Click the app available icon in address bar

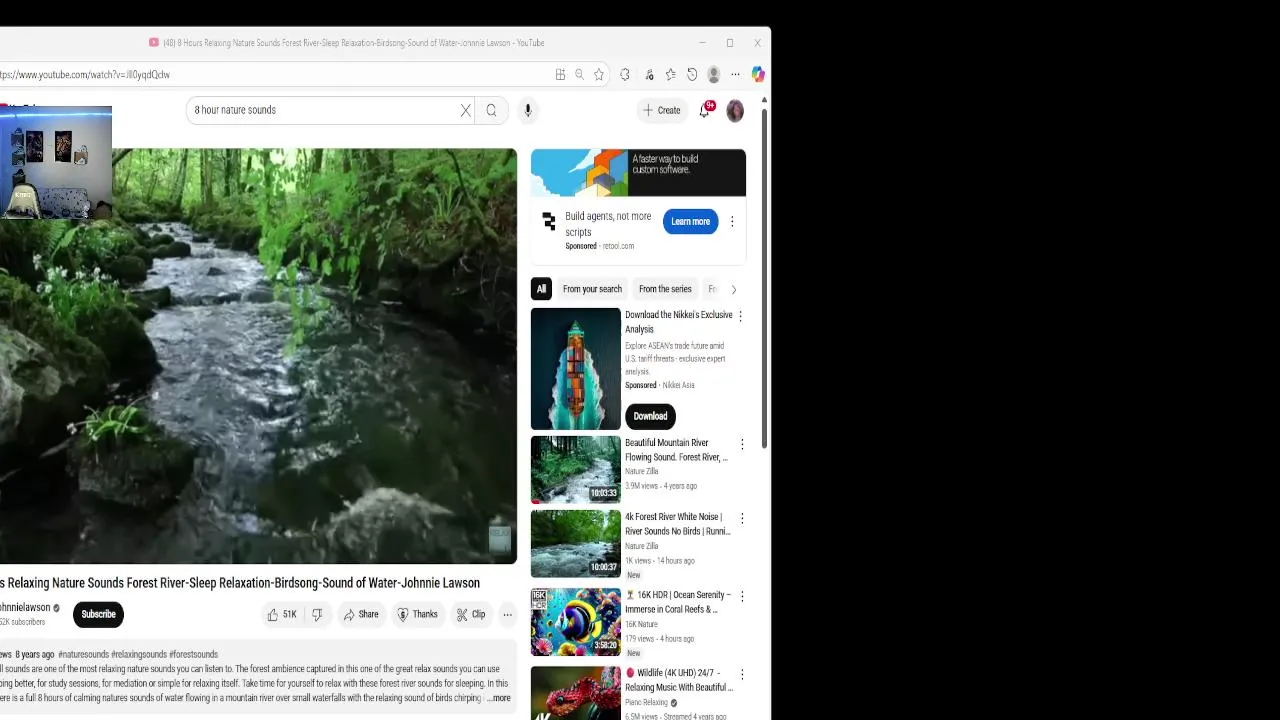tap(560, 74)
